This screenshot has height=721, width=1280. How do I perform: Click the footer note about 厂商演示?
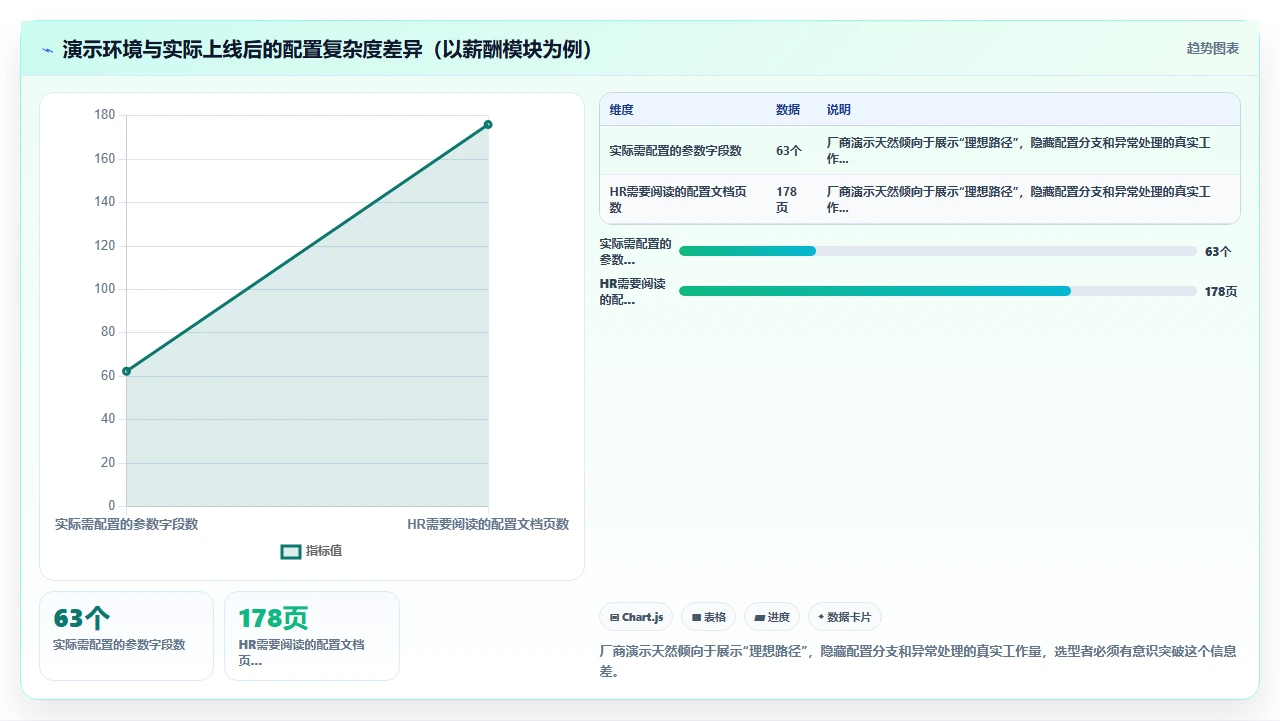pos(918,661)
